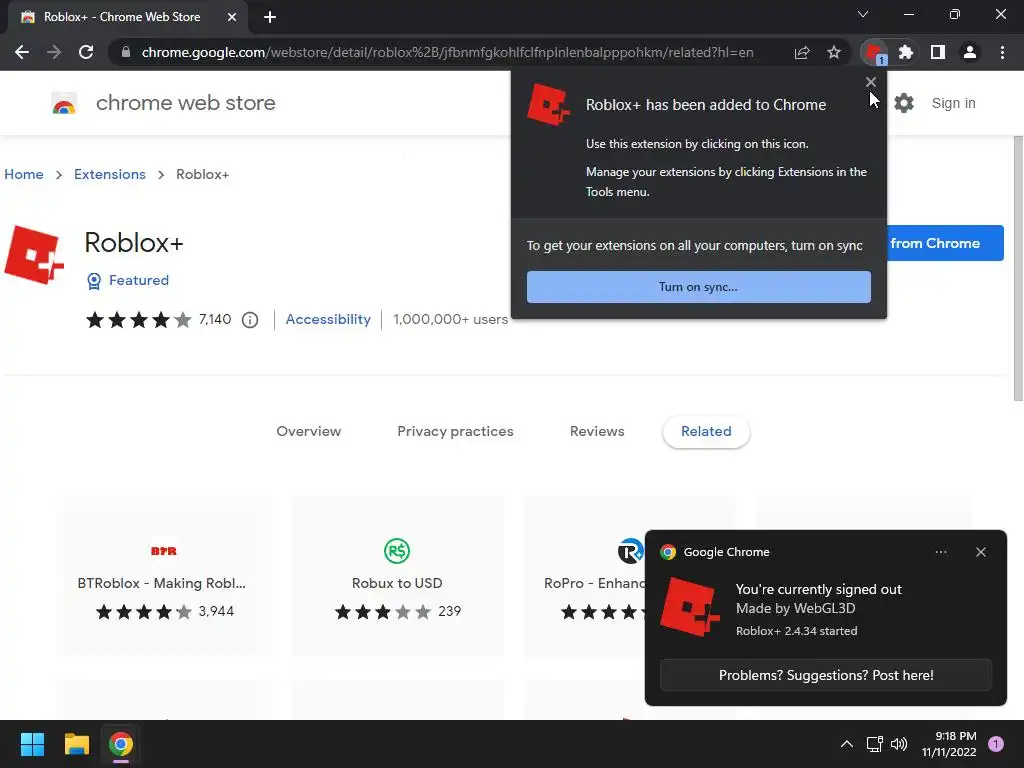Open File Explorer from taskbar
Image resolution: width=1024 pixels, height=768 pixels.
tap(76, 744)
